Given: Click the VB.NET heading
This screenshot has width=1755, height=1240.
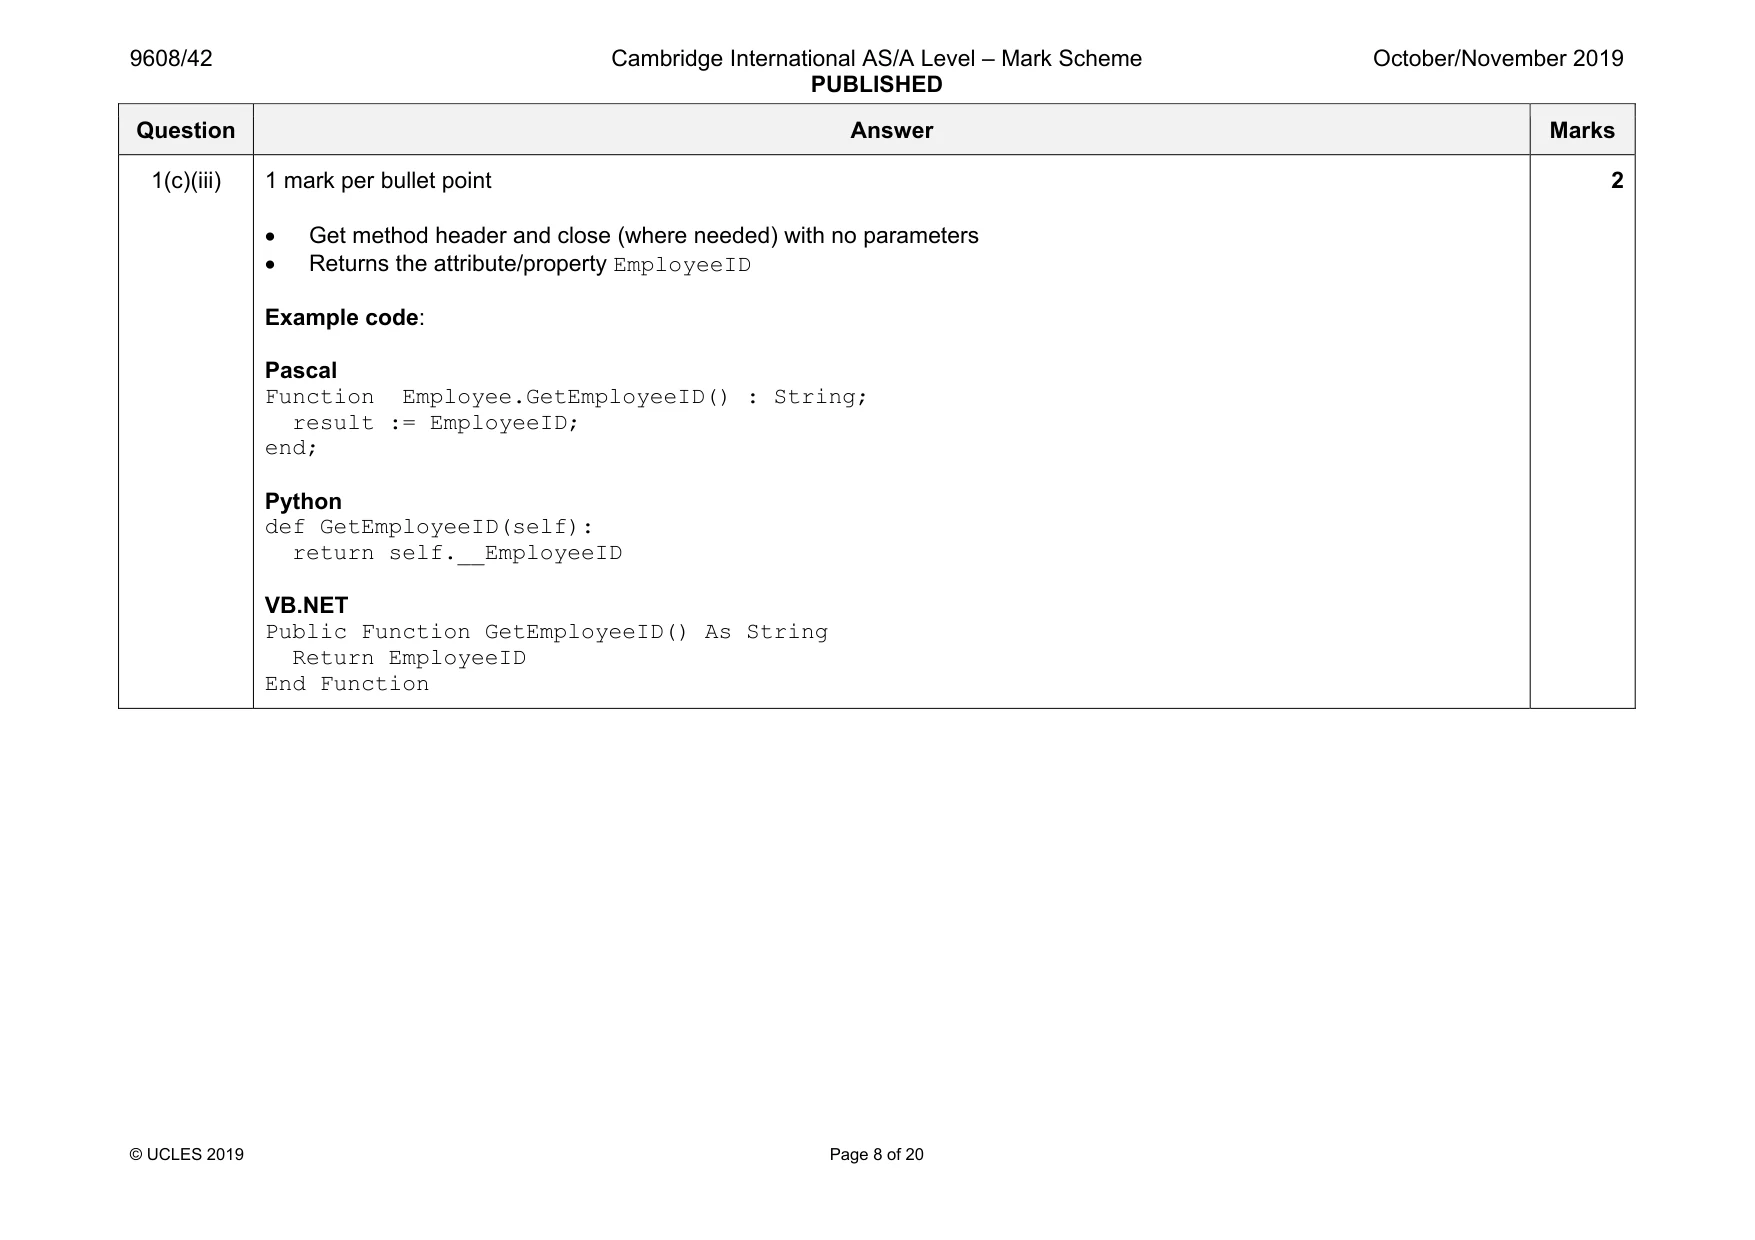Looking at the screenshot, I should click(306, 606).
